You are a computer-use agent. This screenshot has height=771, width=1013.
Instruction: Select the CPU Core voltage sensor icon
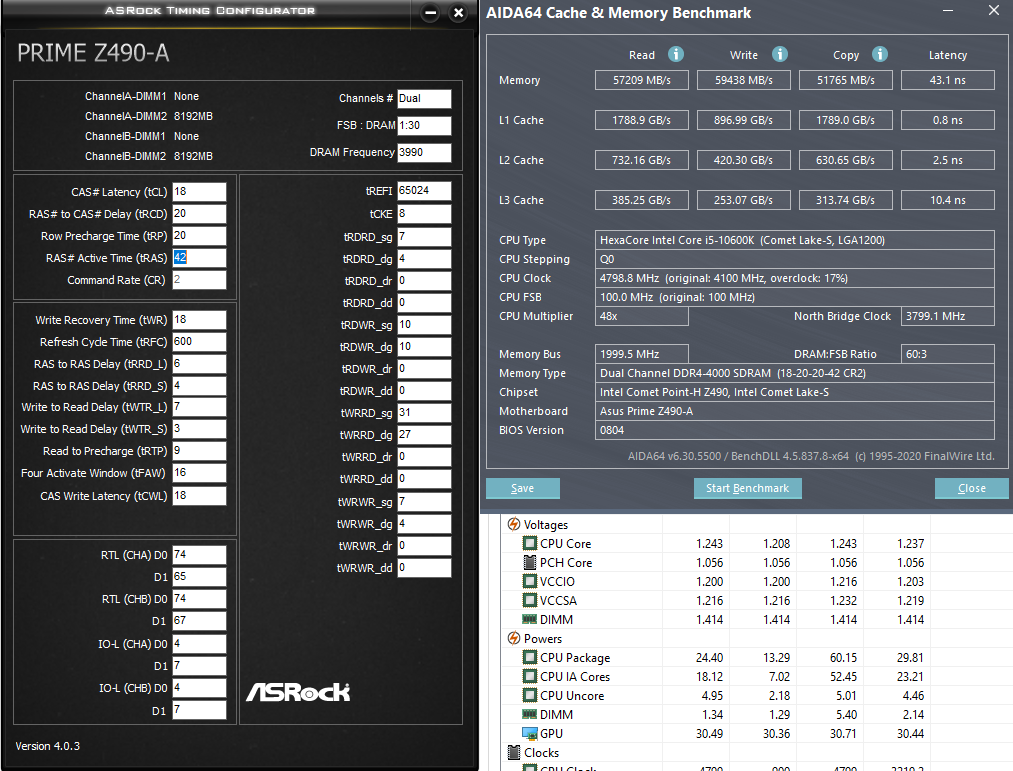(530, 544)
